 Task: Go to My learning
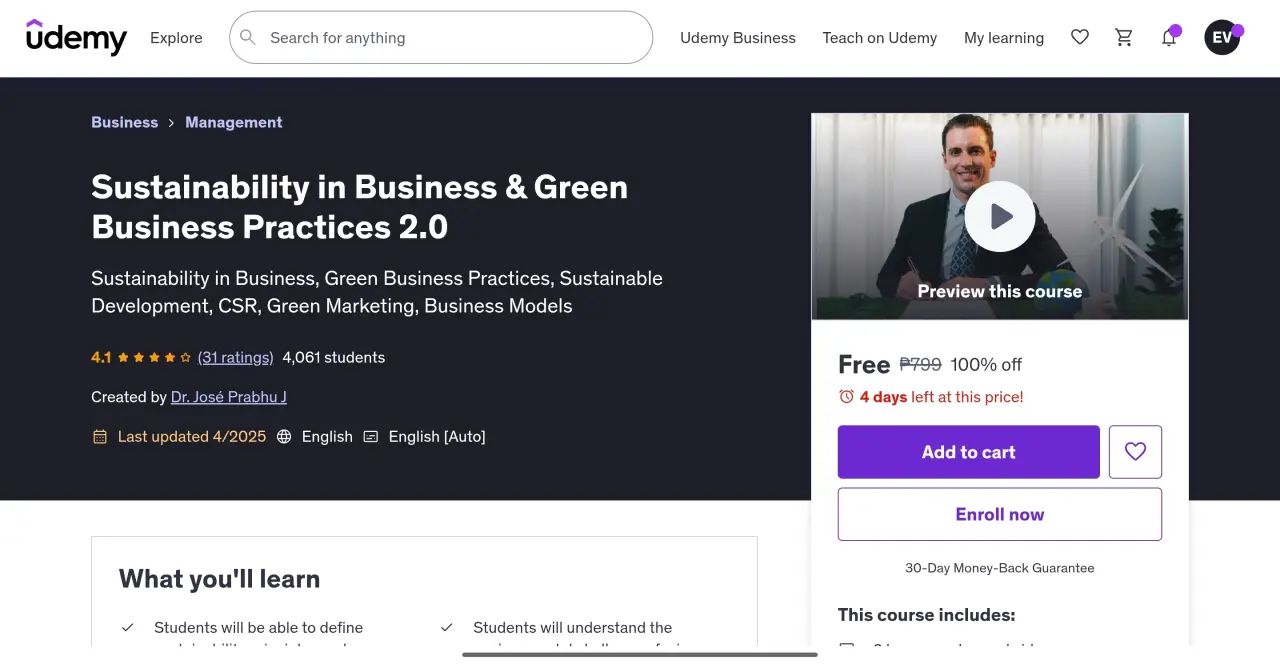point(1004,38)
